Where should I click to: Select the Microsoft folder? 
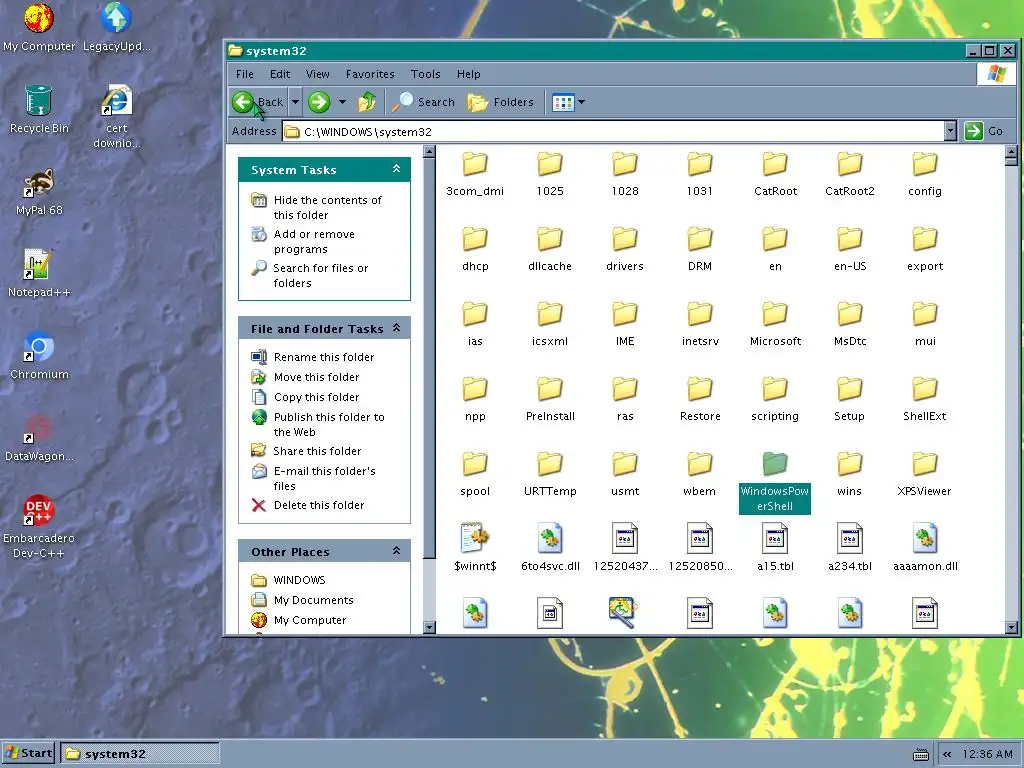point(775,324)
